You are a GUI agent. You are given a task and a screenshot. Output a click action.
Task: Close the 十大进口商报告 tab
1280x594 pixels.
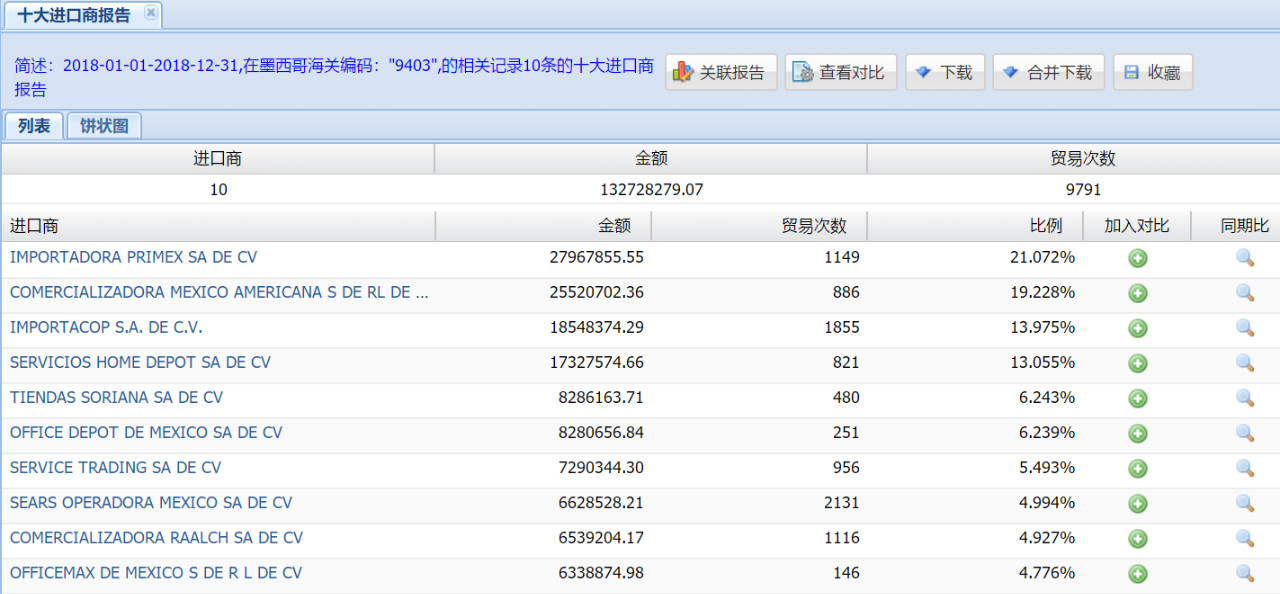pyautogui.click(x=151, y=13)
